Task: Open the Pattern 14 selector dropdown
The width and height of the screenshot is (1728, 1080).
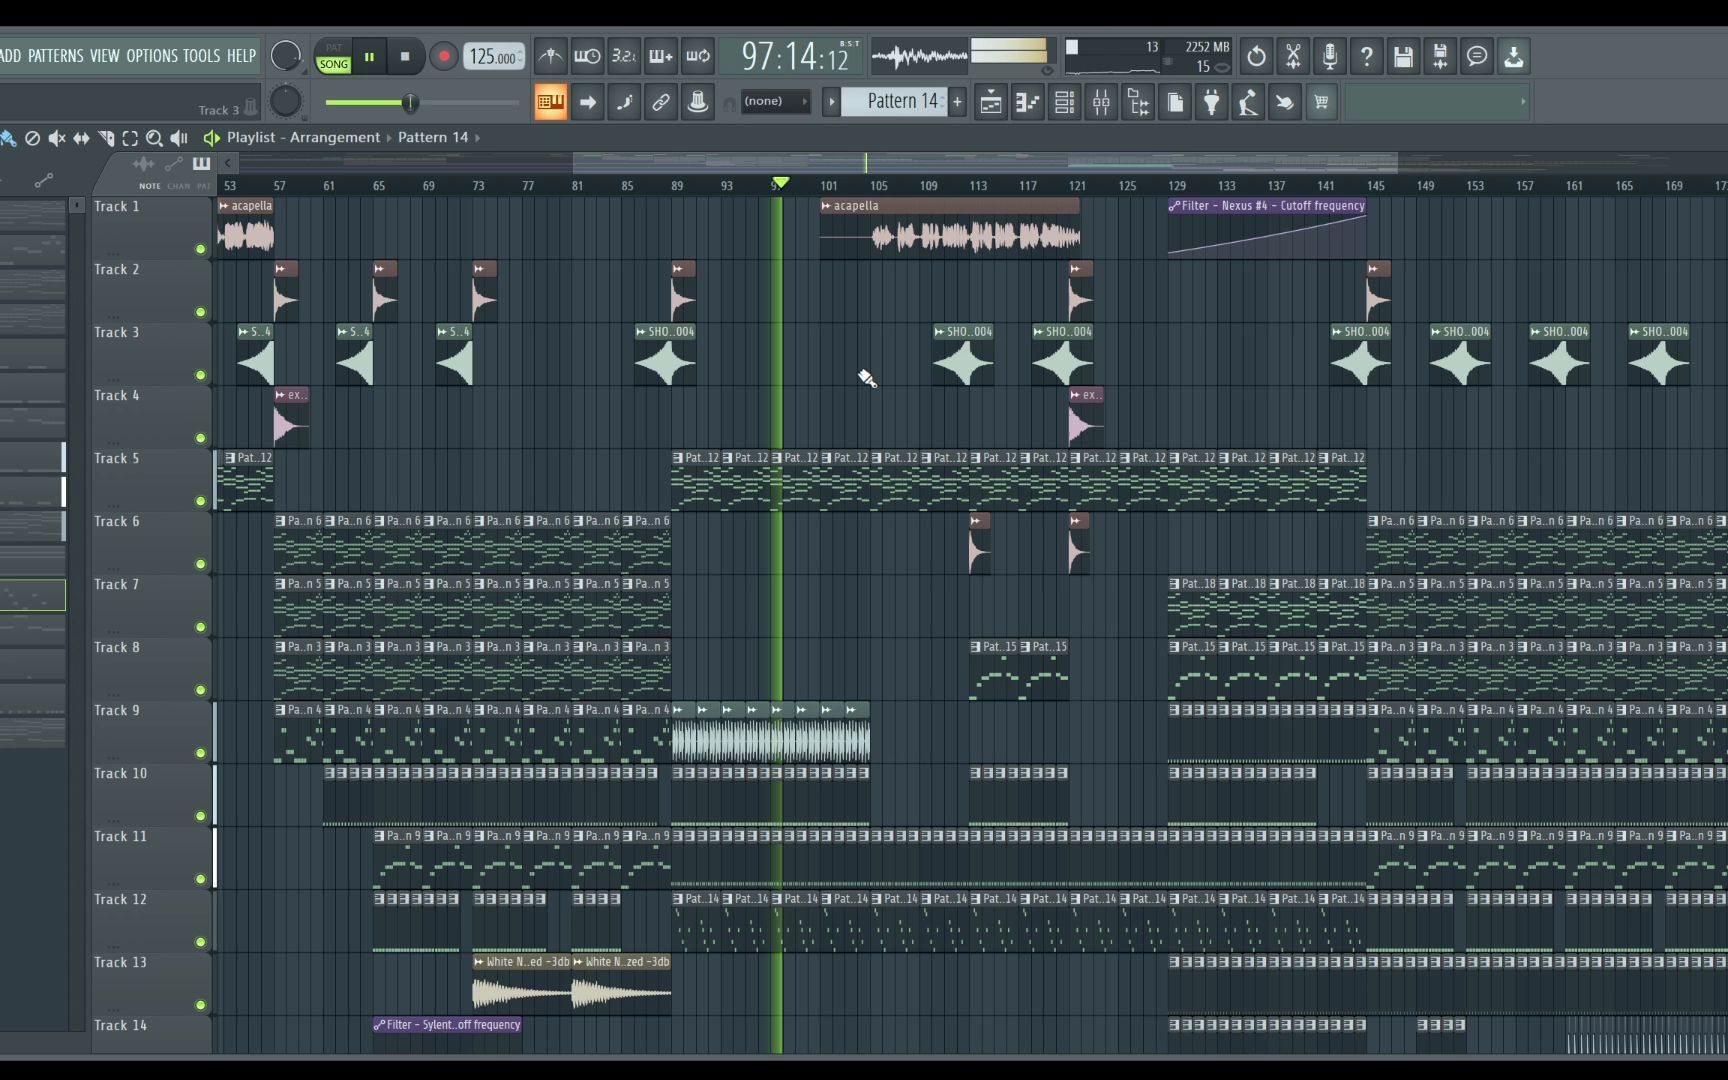Action: 894,101
